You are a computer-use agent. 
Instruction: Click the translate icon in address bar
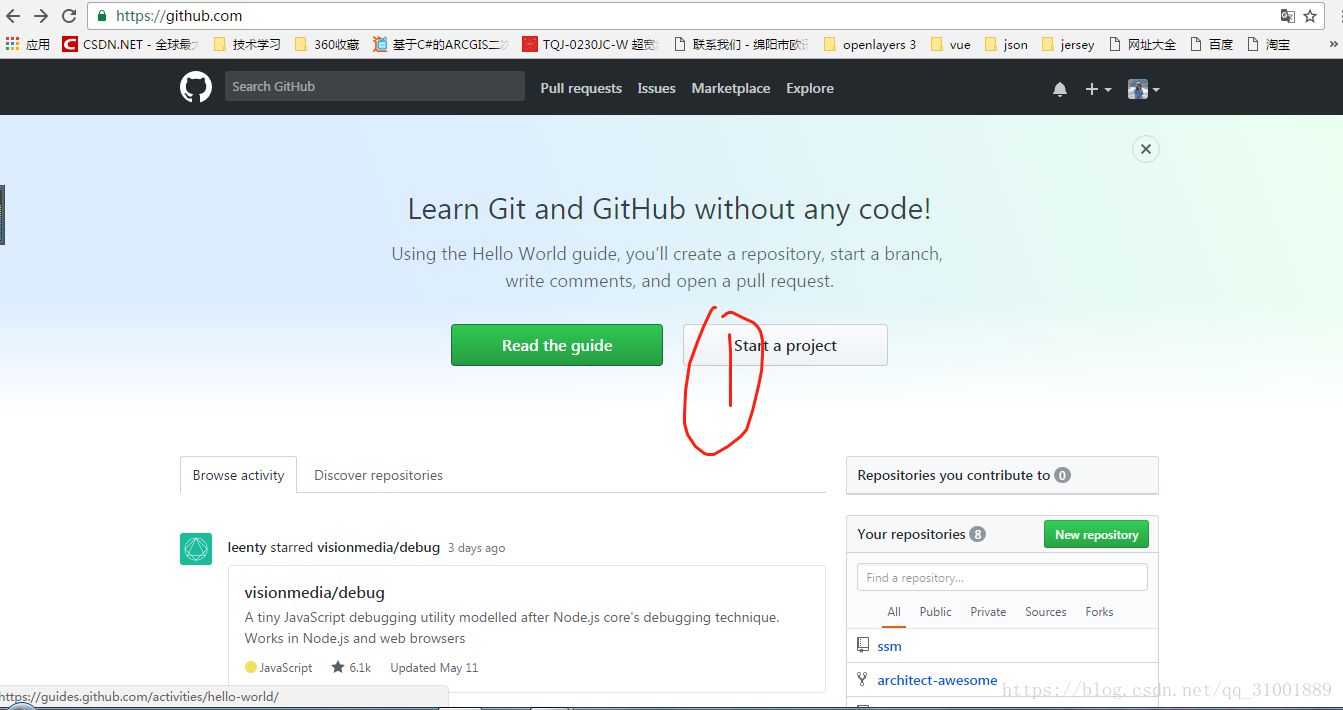tap(1288, 16)
